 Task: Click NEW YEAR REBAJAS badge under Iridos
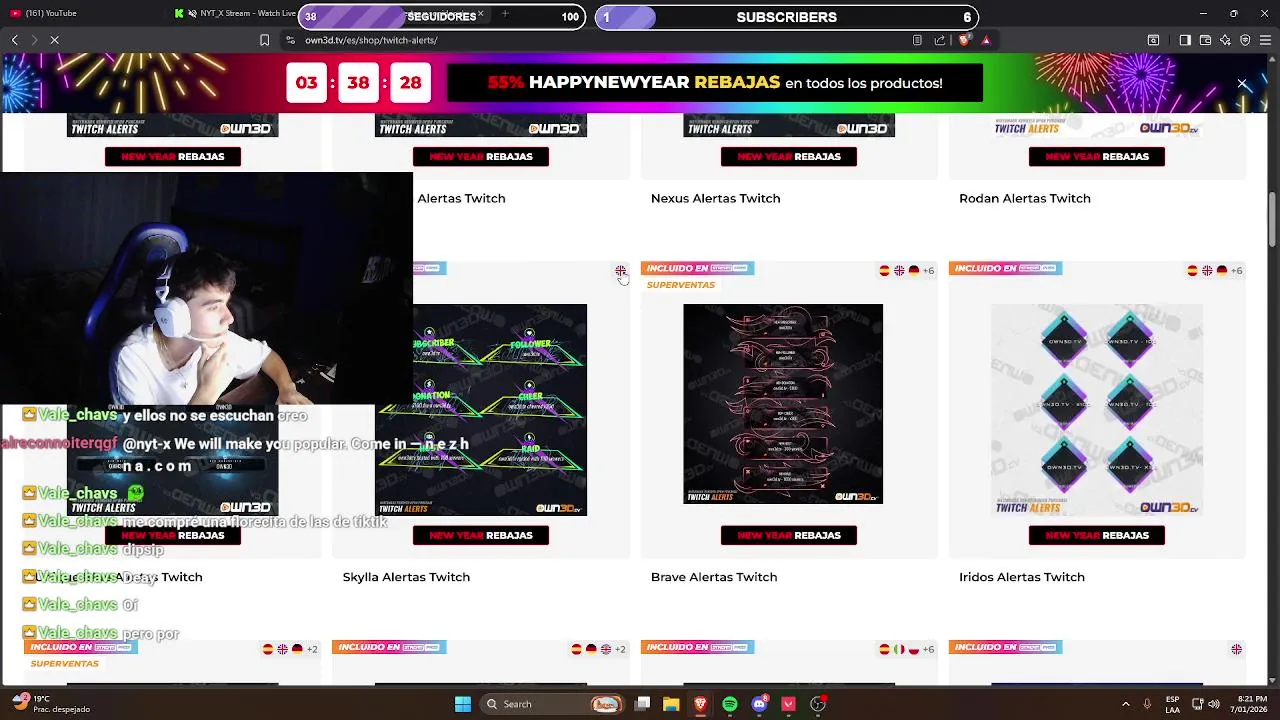point(1097,535)
